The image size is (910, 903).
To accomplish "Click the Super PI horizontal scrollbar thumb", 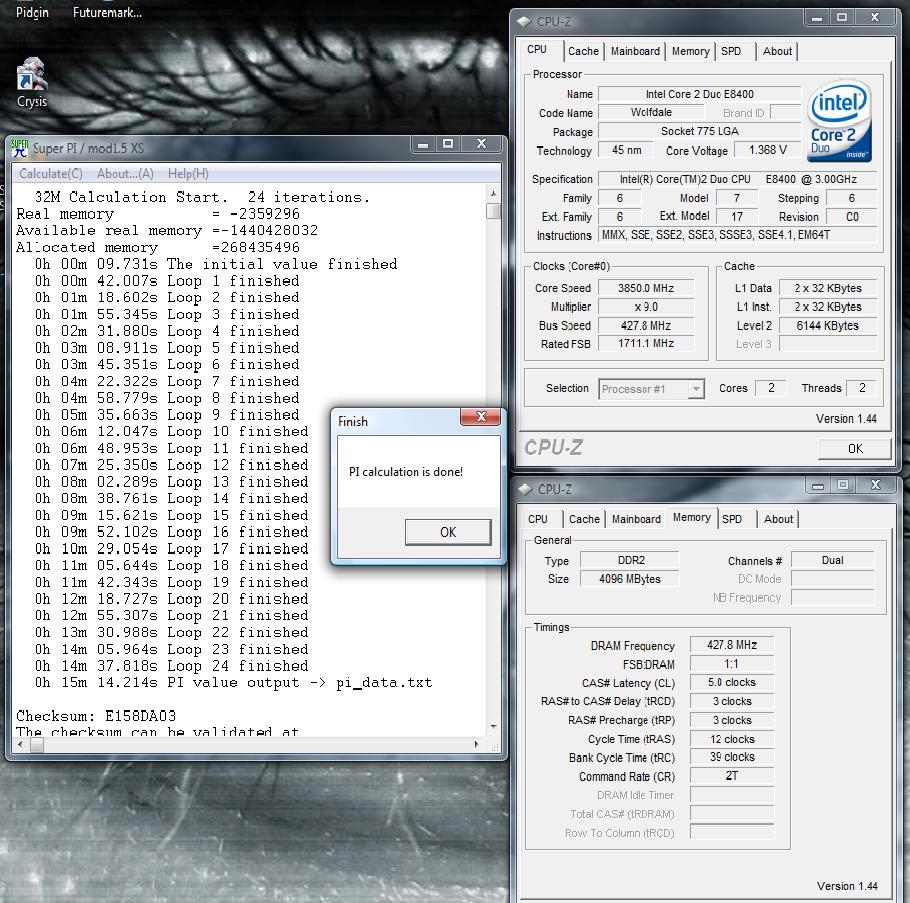I will click(37, 744).
